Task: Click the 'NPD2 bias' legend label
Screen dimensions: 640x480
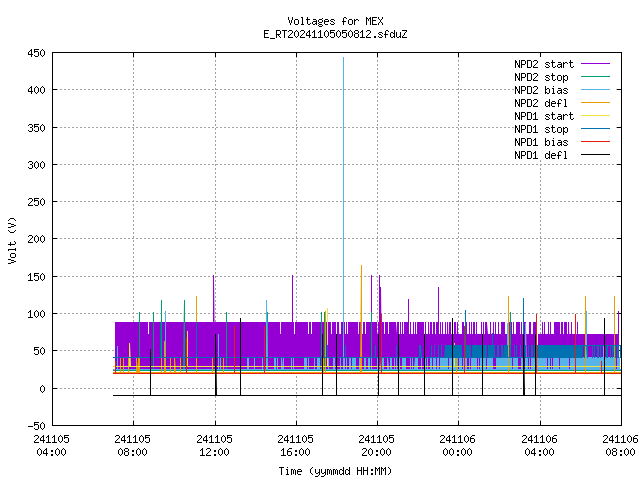Action: 541,90
